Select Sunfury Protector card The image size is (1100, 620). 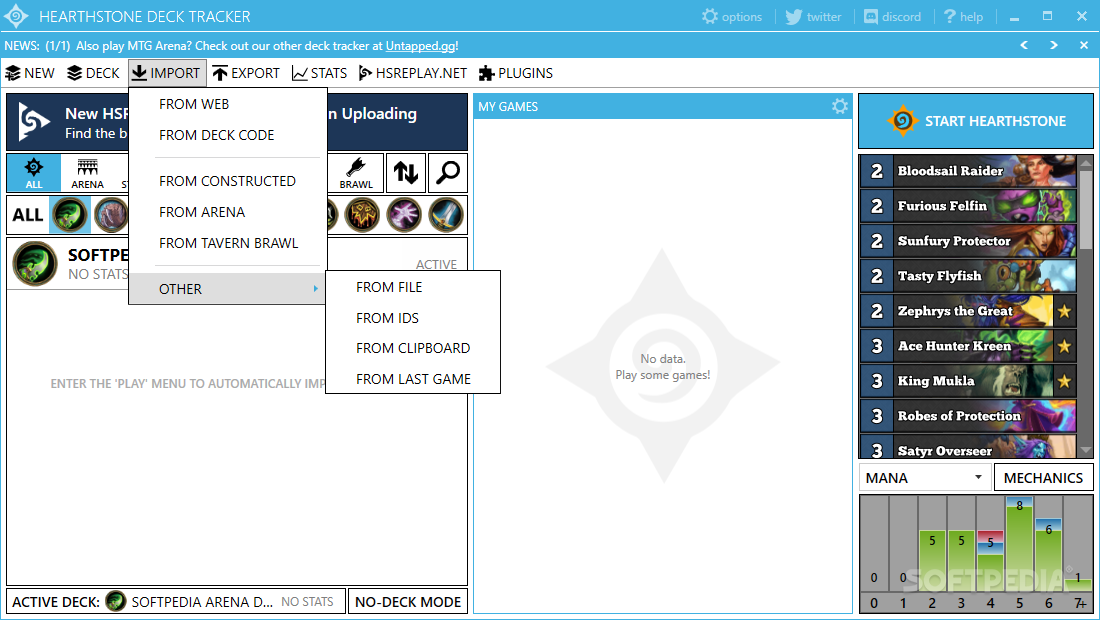[968, 241]
